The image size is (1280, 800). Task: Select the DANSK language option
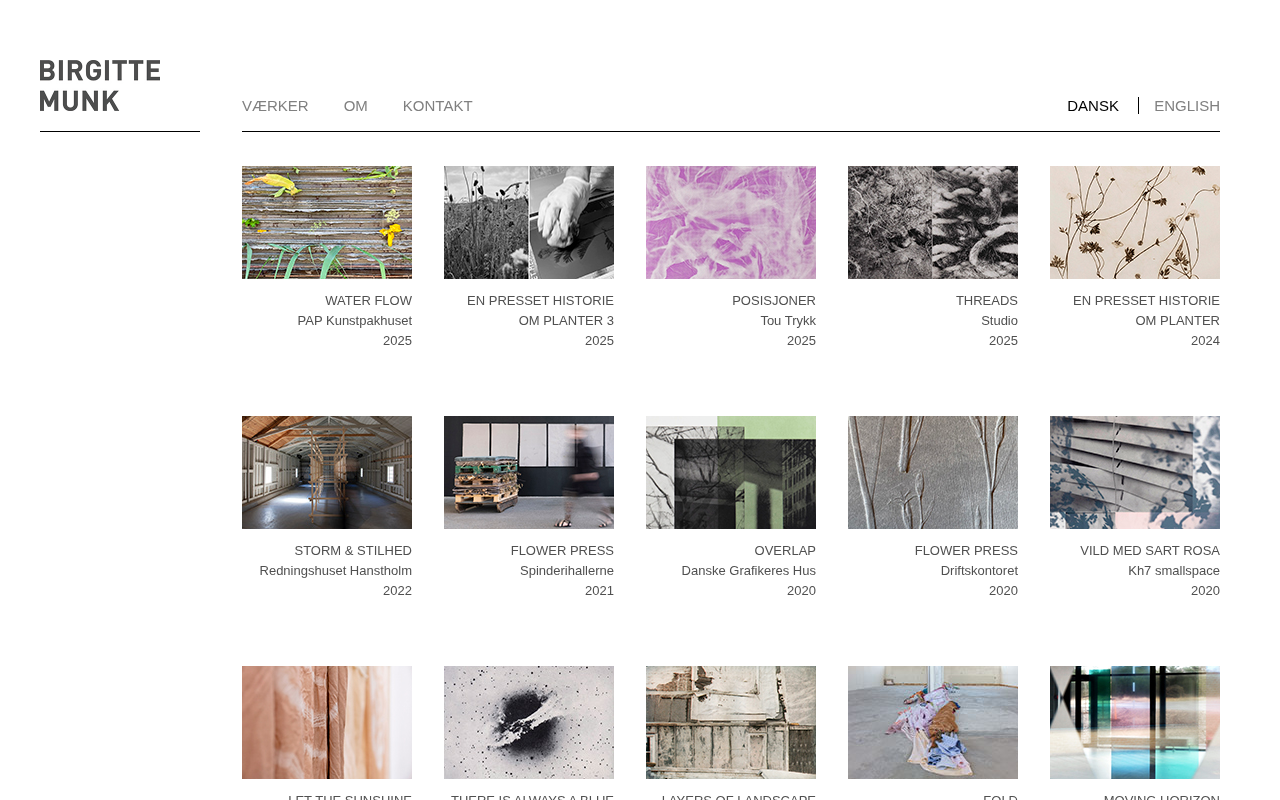(x=1093, y=106)
